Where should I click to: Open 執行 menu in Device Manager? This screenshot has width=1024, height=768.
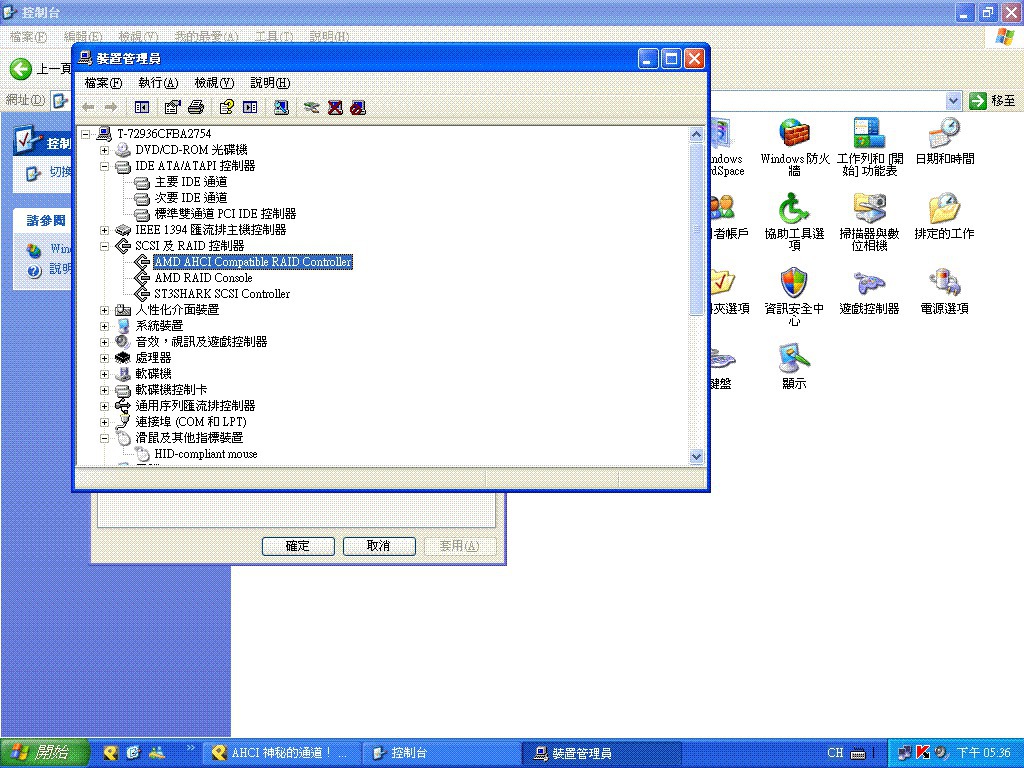pos(158,83)
